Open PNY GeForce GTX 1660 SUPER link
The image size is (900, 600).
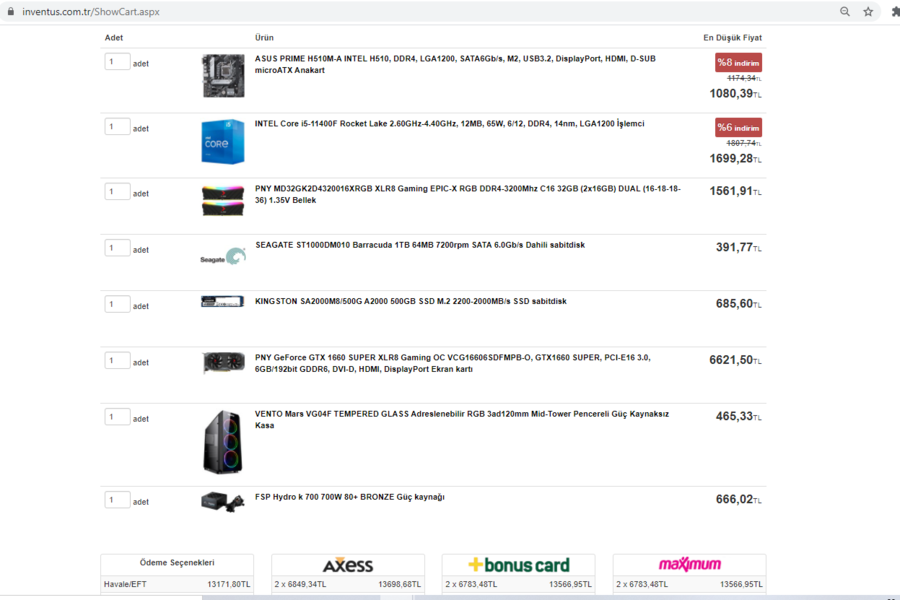pos(453,363)
